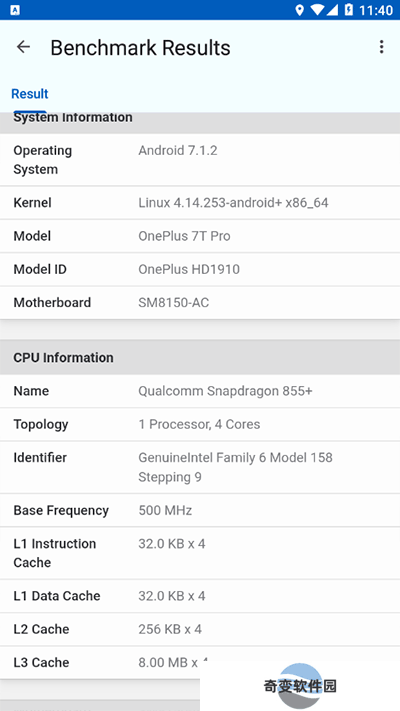Tap the watermark logo at the bottom

click(x=300, y=686)
